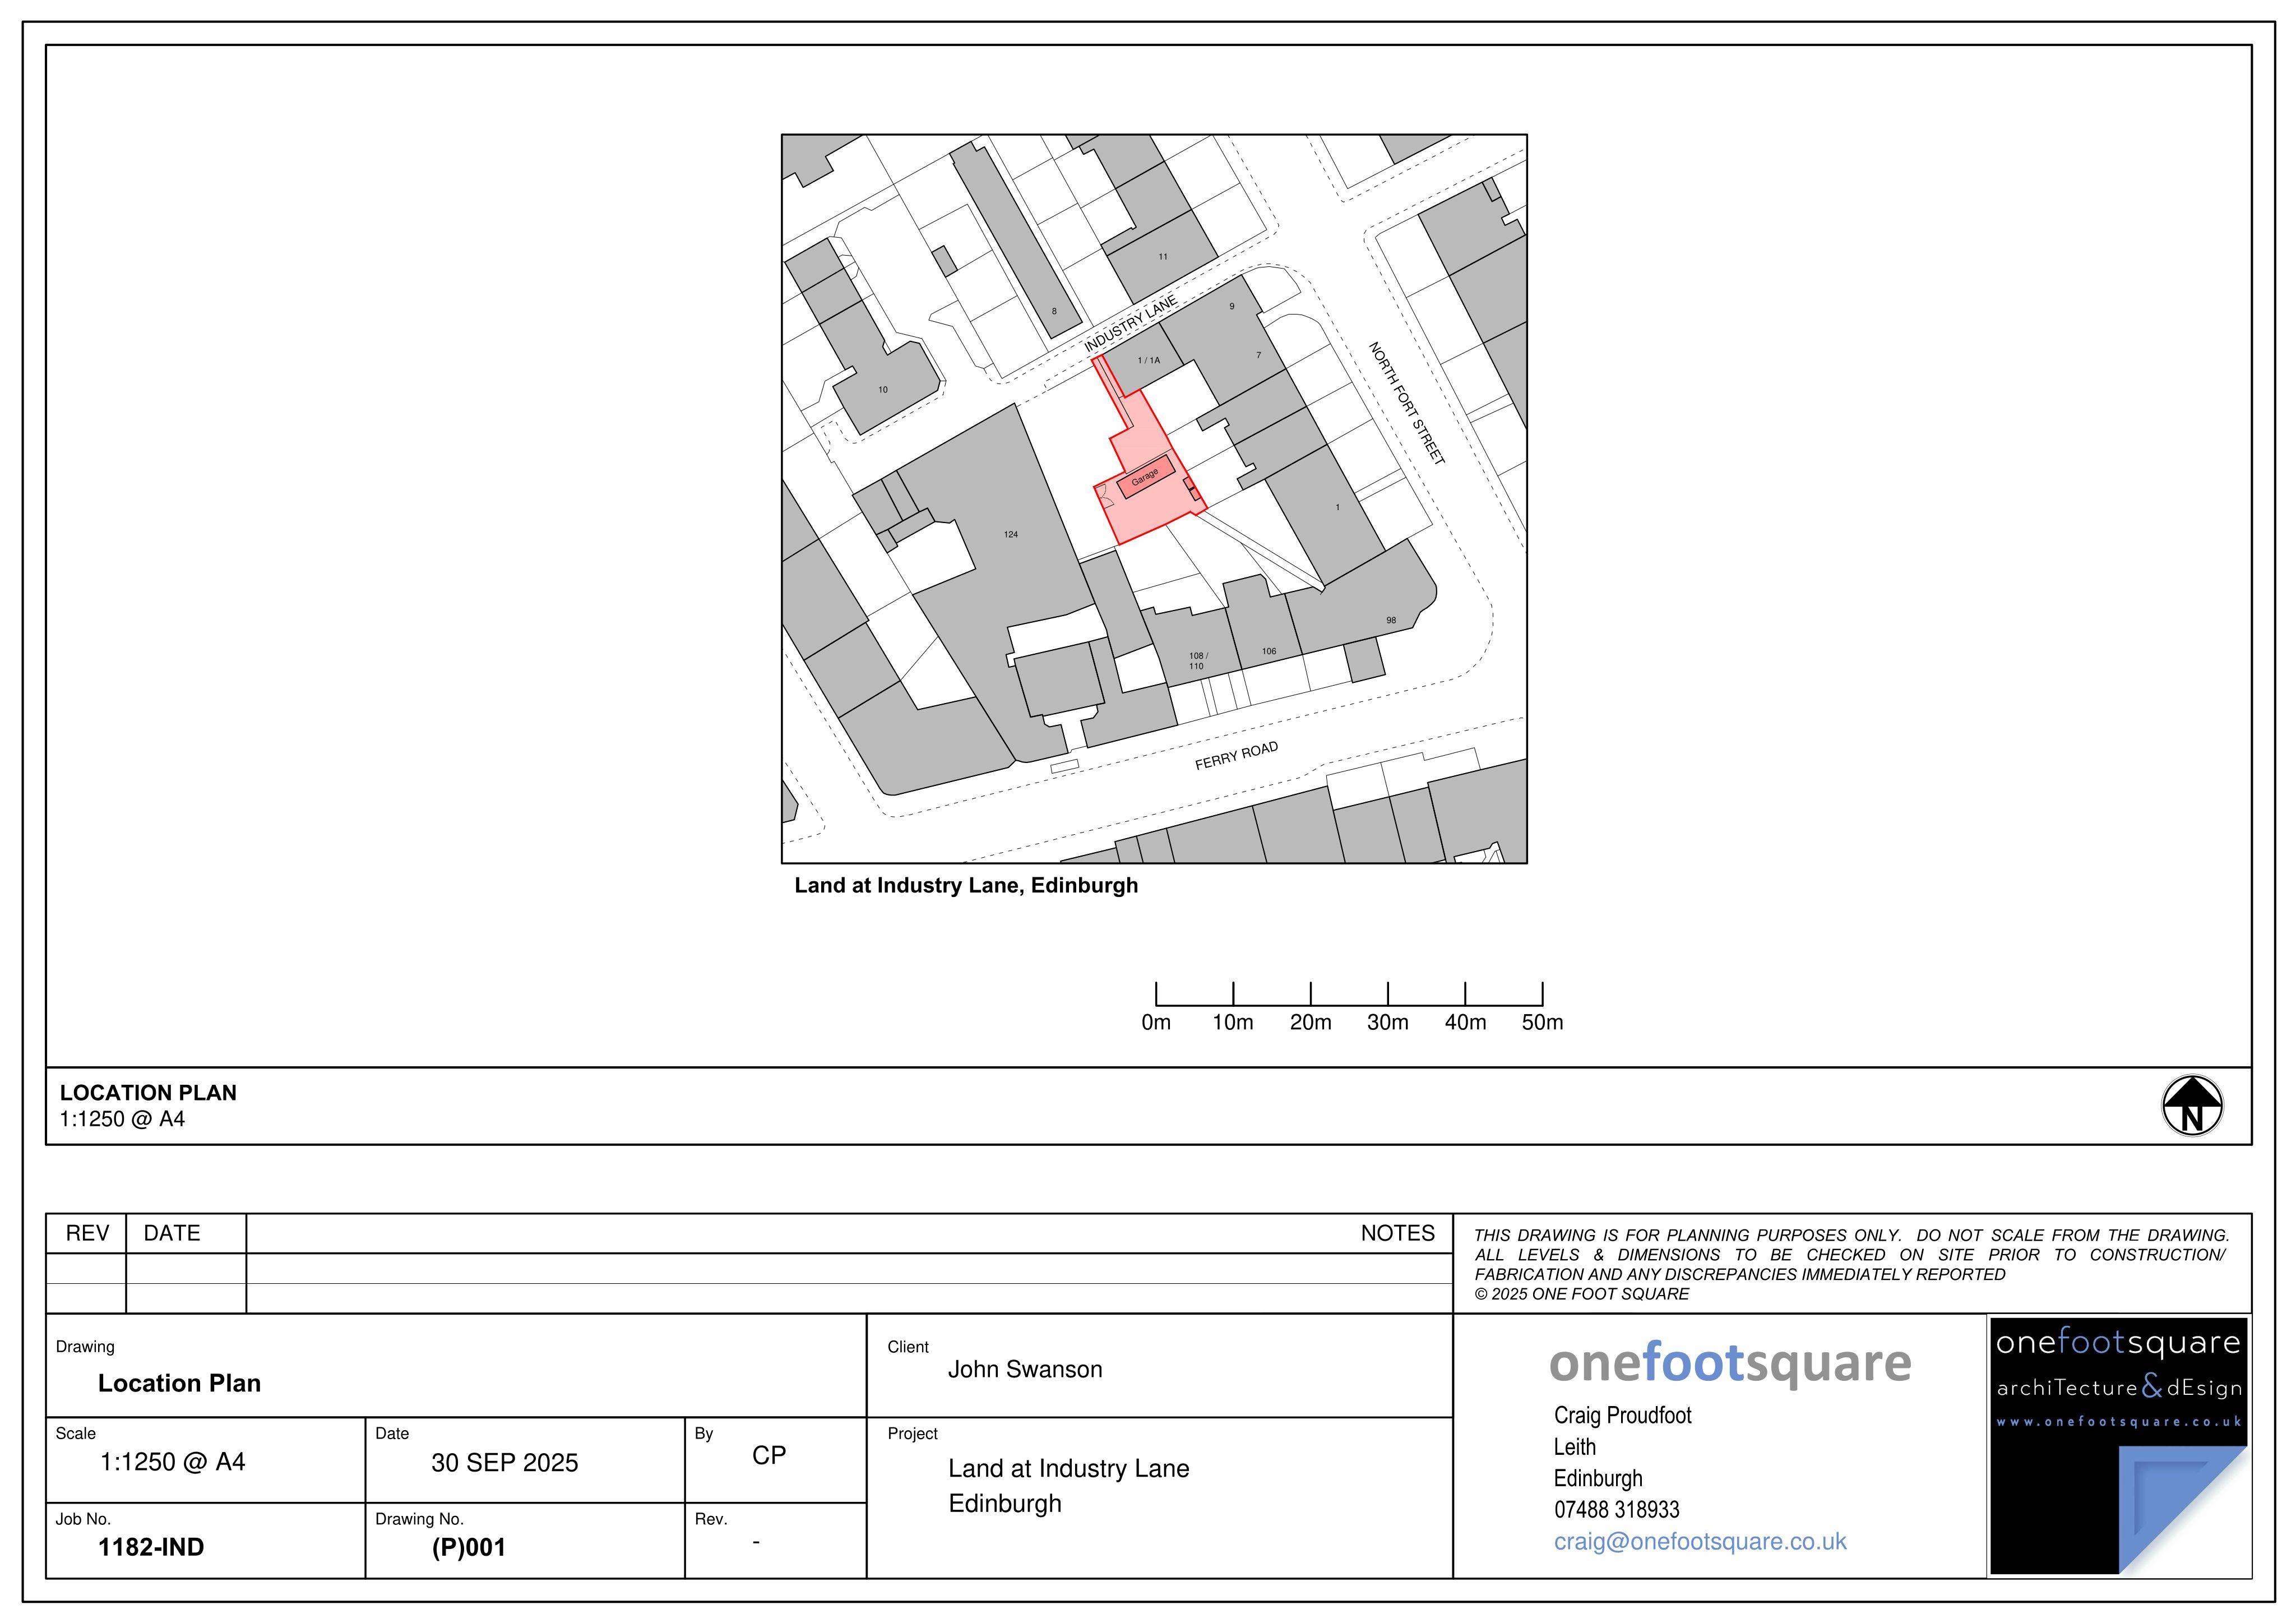Image resolution: width=2296 pixels, height=1623 pixels.
Task: Click building label 1 / 1A
Action: (1148, 360)
